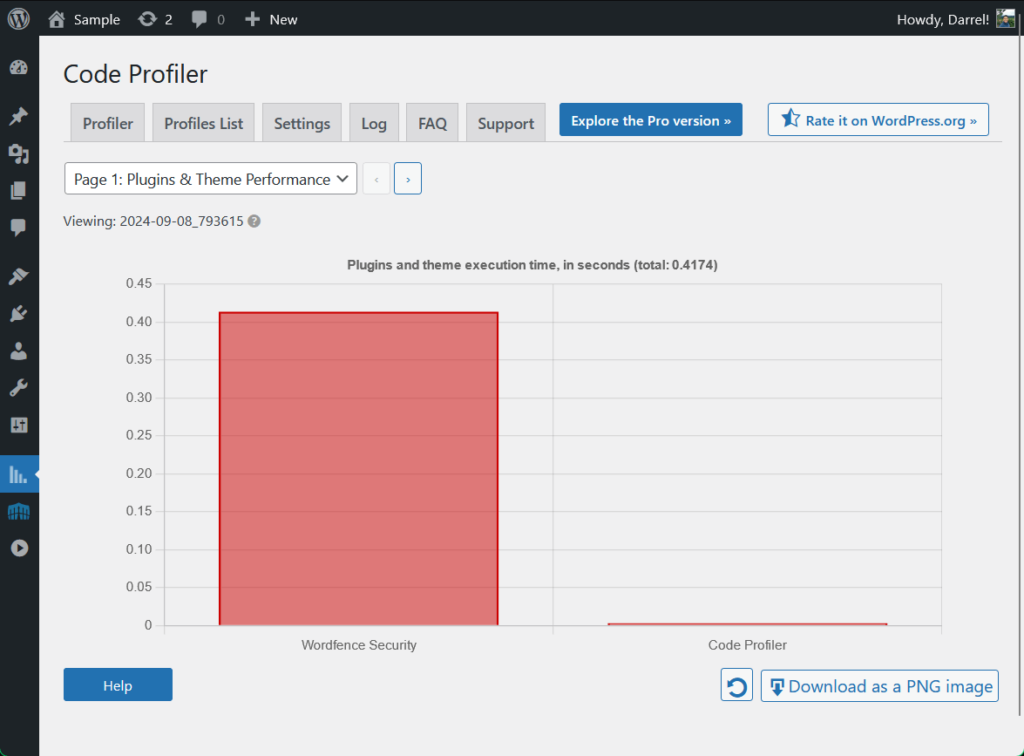Open the Log tab
This screenshot has height=756, width=1024.
pyautogui.click(x=374, y=123)
